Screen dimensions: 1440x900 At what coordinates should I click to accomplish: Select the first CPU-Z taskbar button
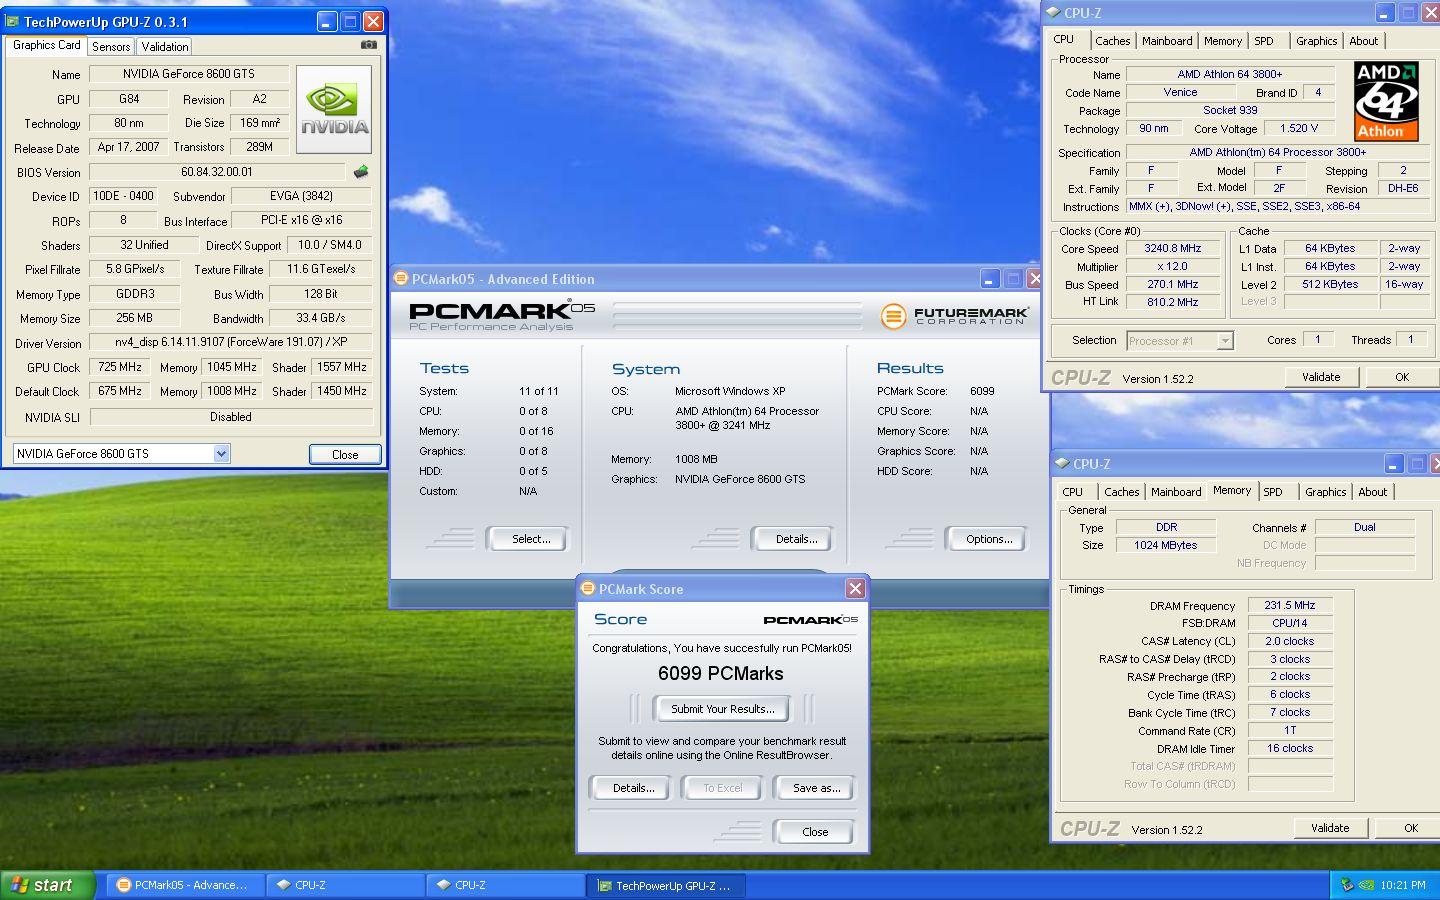[345, 885]
